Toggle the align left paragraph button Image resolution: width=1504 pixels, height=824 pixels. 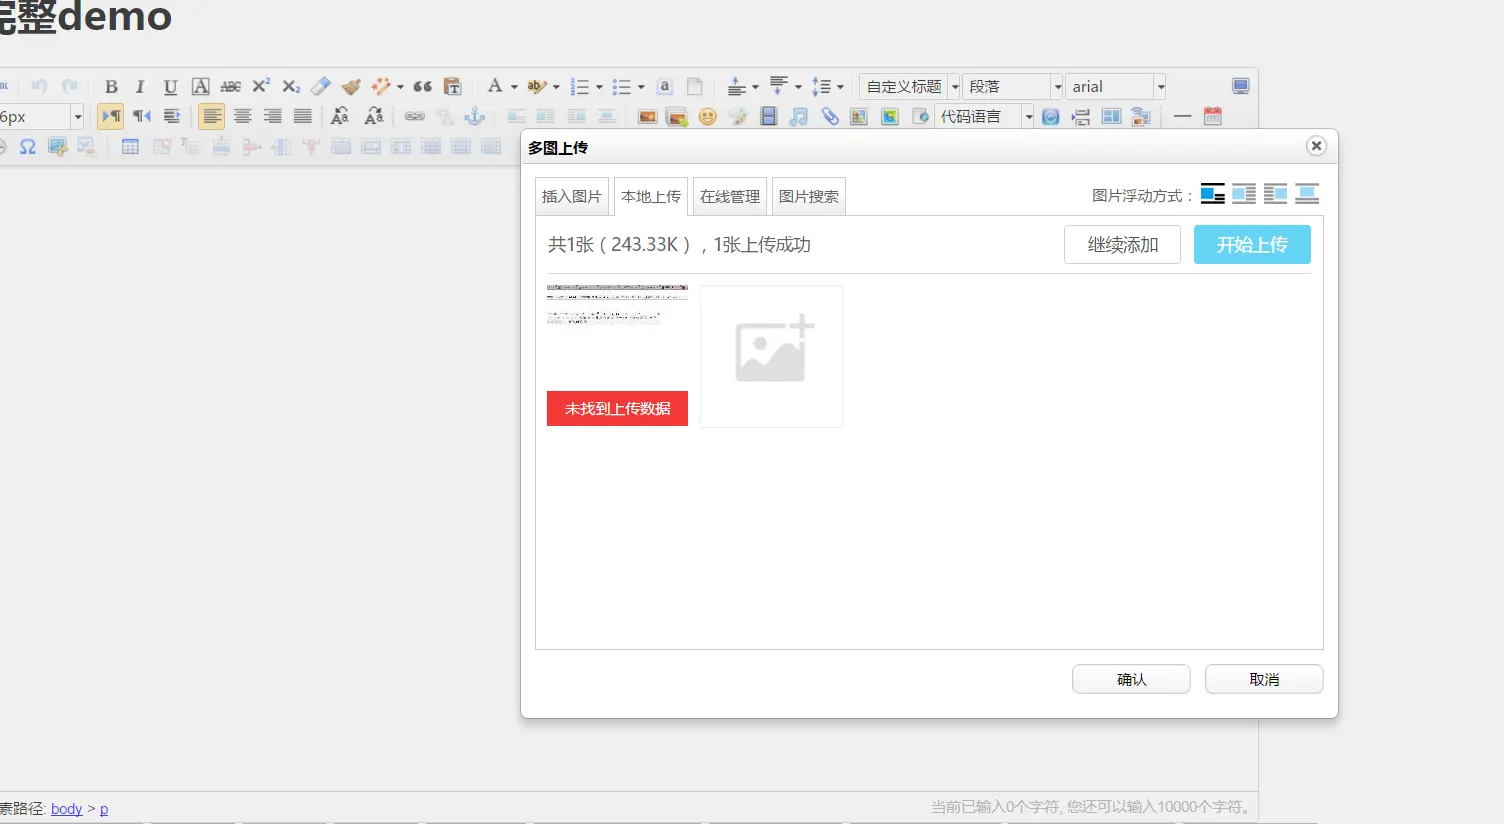pos(211,117)
